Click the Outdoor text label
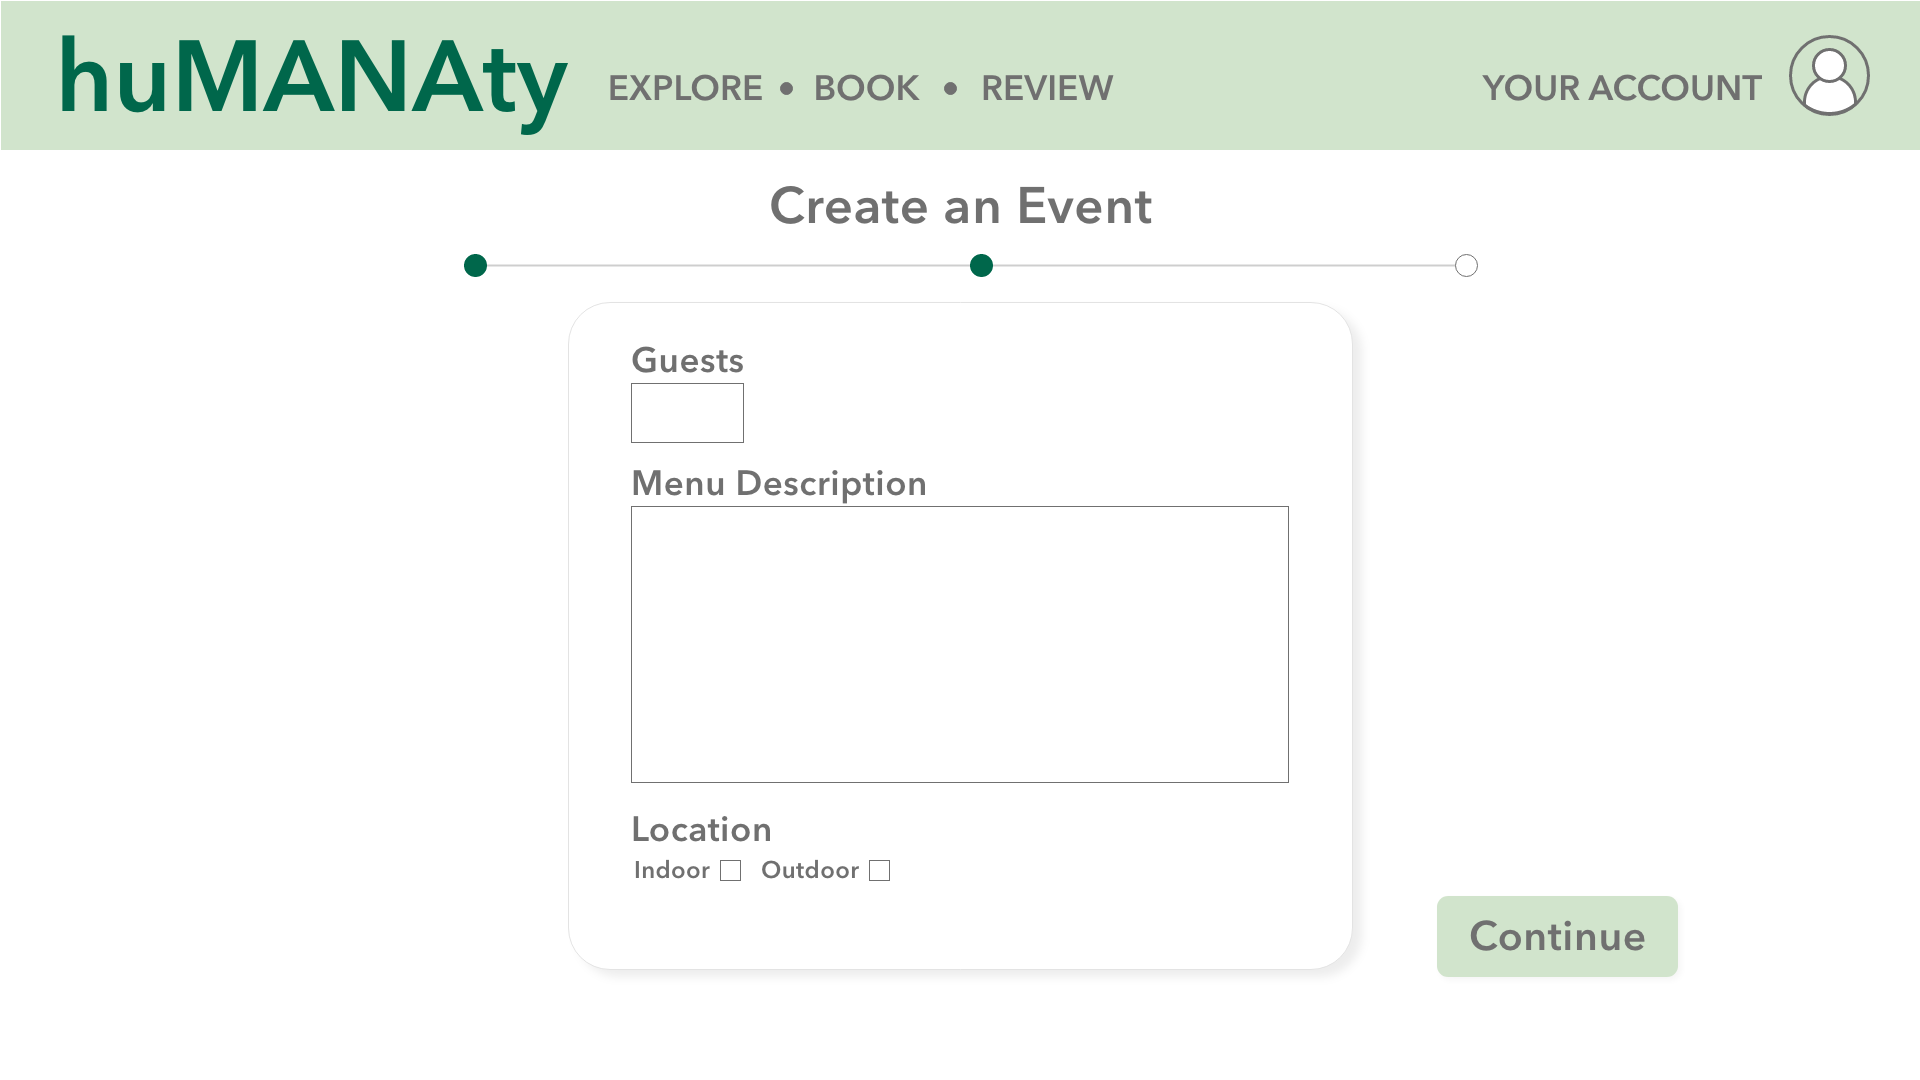This screenshot has width=1920, height=1080. [x=809, y=871]
